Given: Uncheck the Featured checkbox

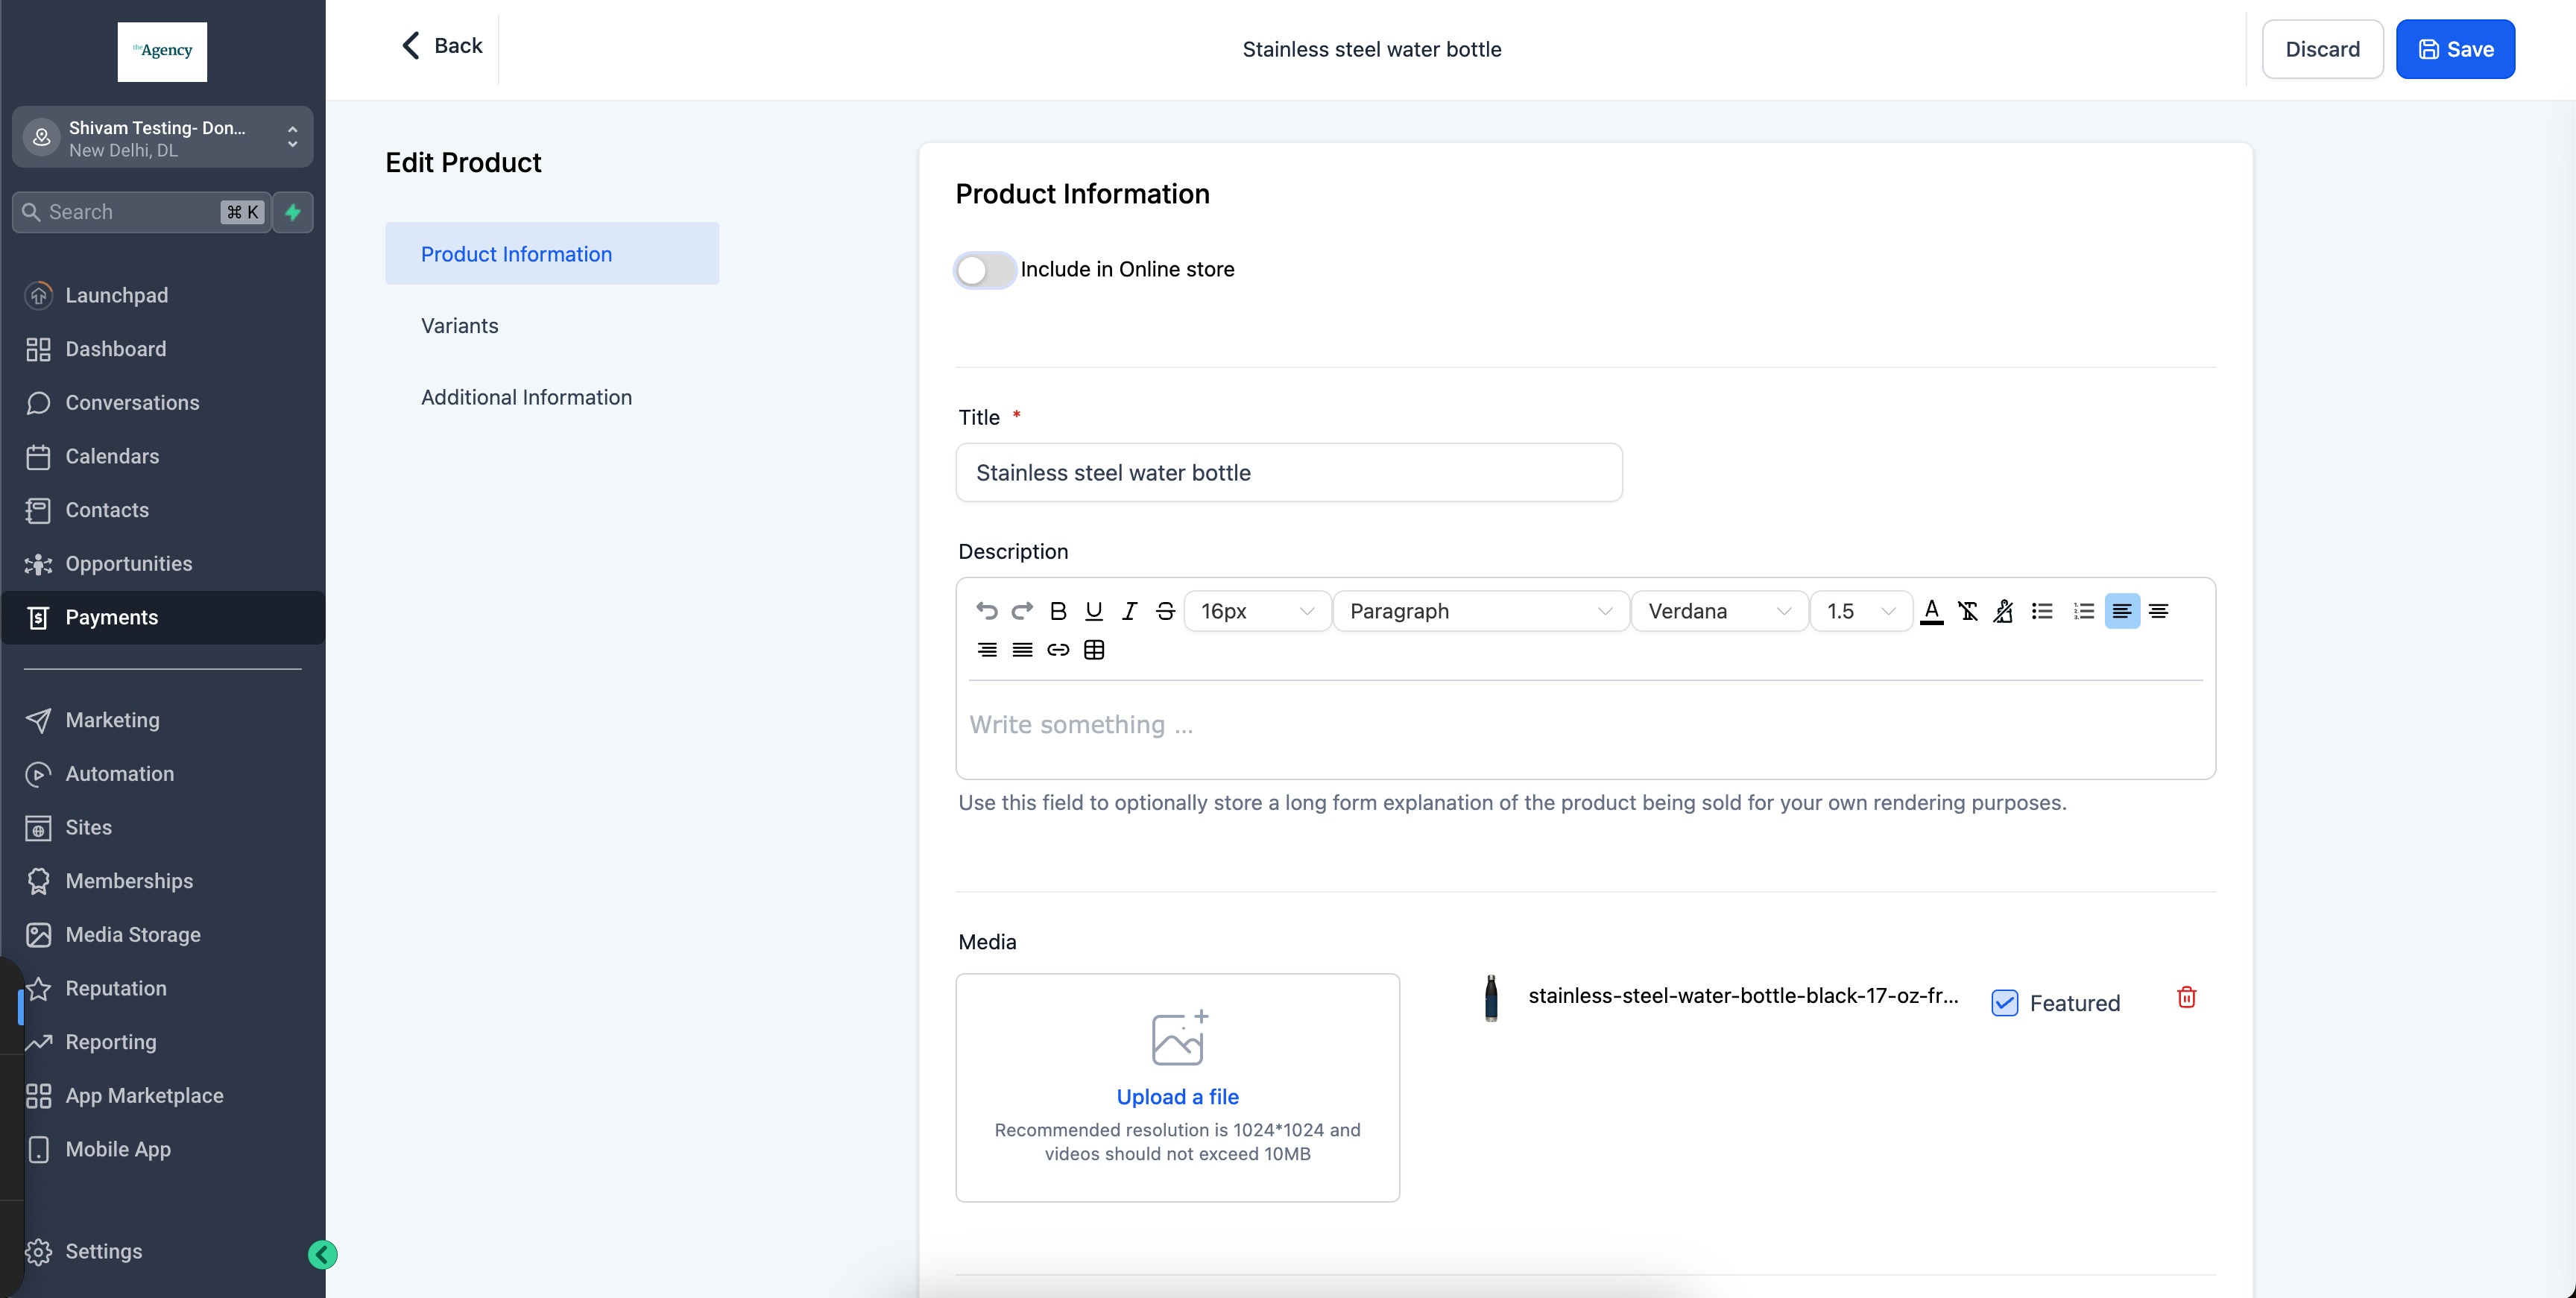Looking at the screenshot, I should tap(2004, 1003).
